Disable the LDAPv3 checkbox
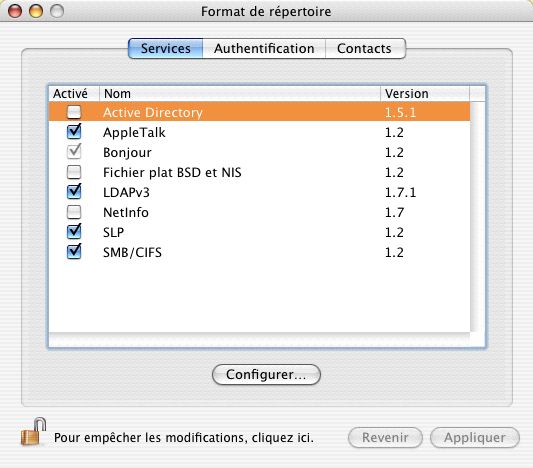The height and width of the screenshot is (468, 533). tap(74, 192)
